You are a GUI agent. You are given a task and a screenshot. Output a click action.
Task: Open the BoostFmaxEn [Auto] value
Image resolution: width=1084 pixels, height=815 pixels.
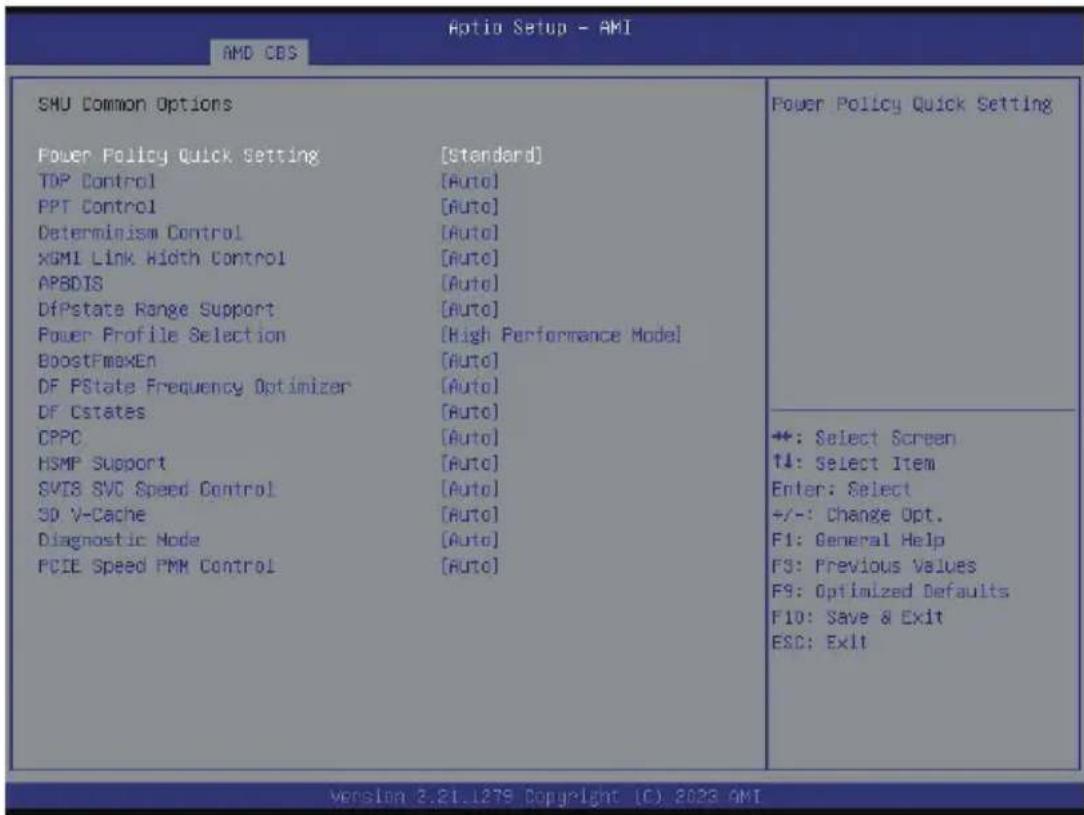[x=469, y=361]
